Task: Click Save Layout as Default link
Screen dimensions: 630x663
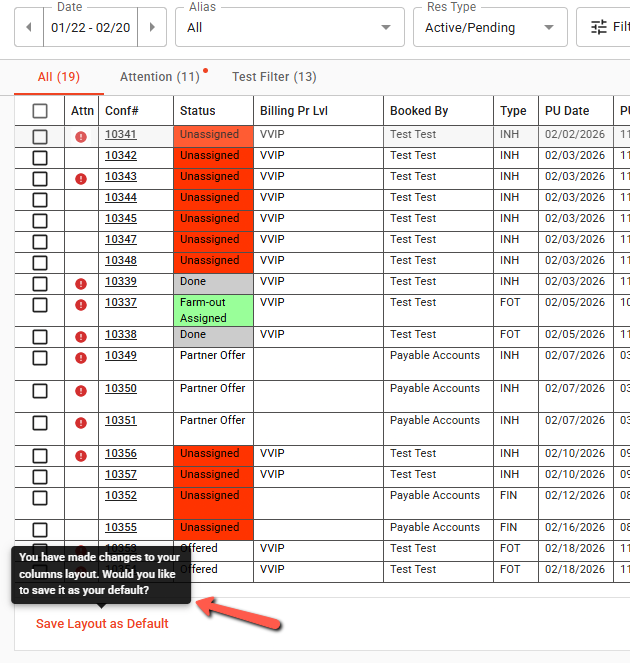Action: [102, 624]
